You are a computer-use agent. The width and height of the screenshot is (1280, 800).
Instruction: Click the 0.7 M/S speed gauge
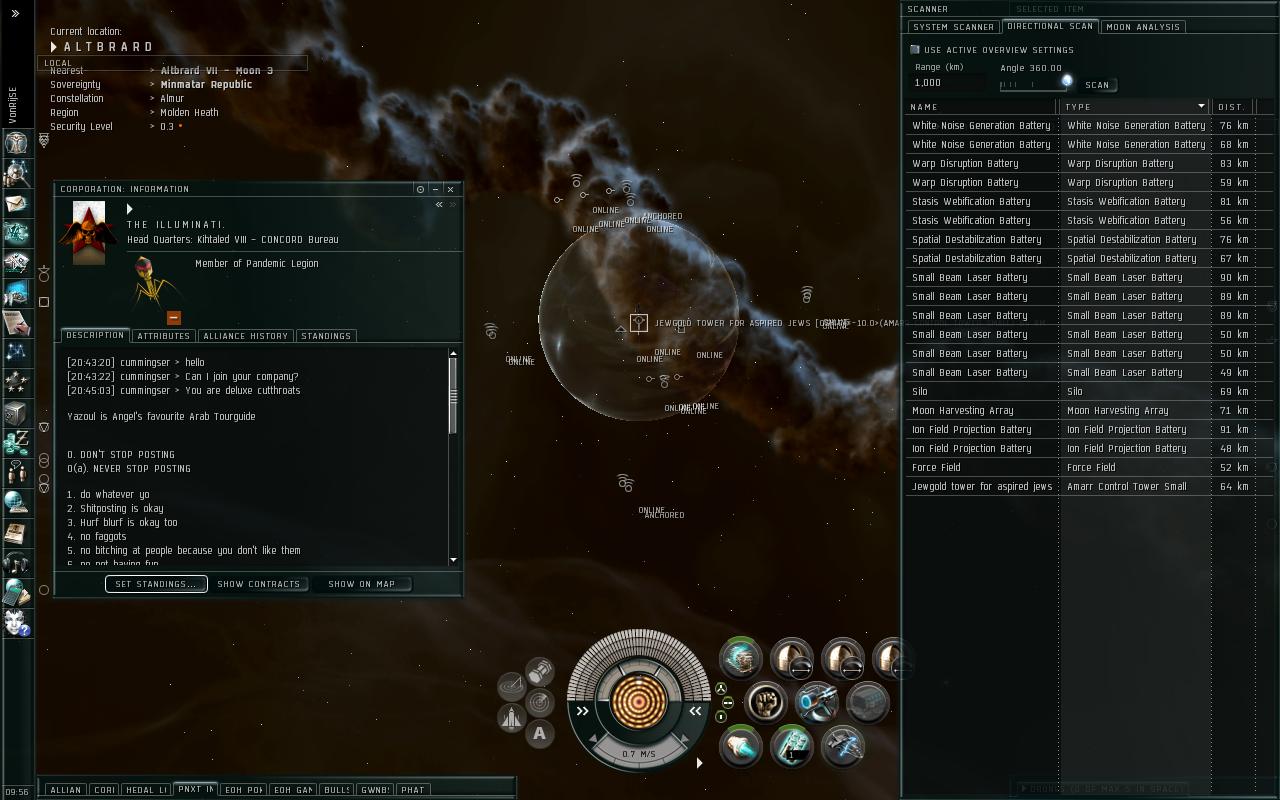coord(638,754)
